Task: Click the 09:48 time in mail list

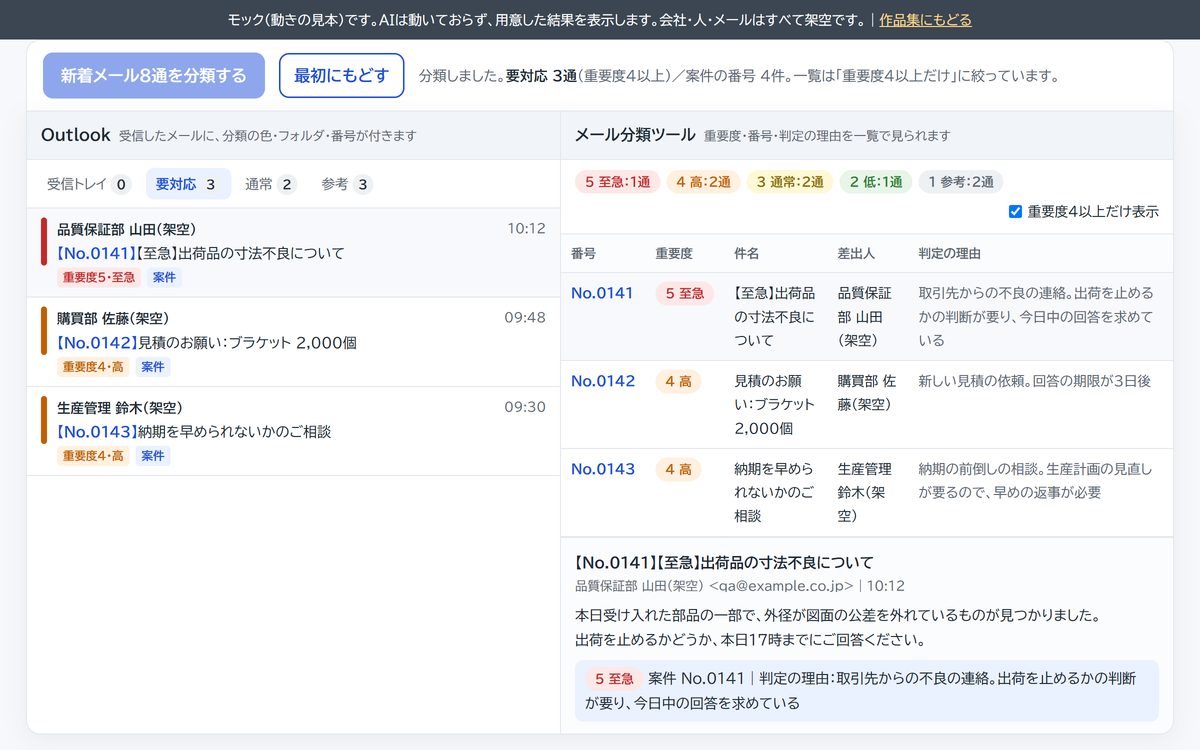Action: coord(525,317)
